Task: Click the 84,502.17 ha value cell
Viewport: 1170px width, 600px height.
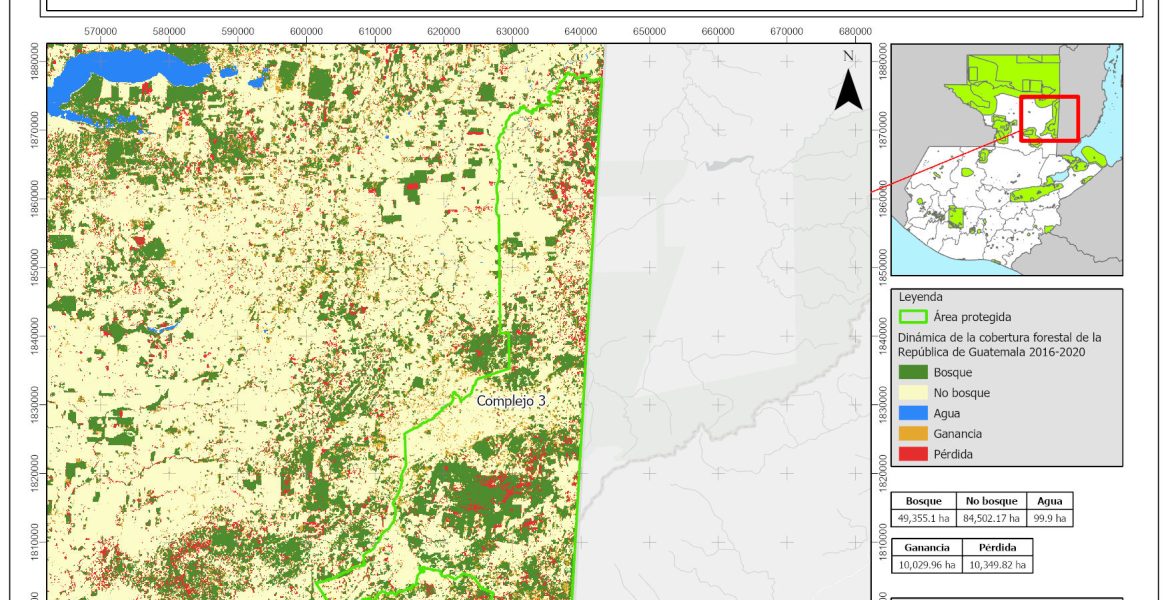Action: click(x=991, y=518)
